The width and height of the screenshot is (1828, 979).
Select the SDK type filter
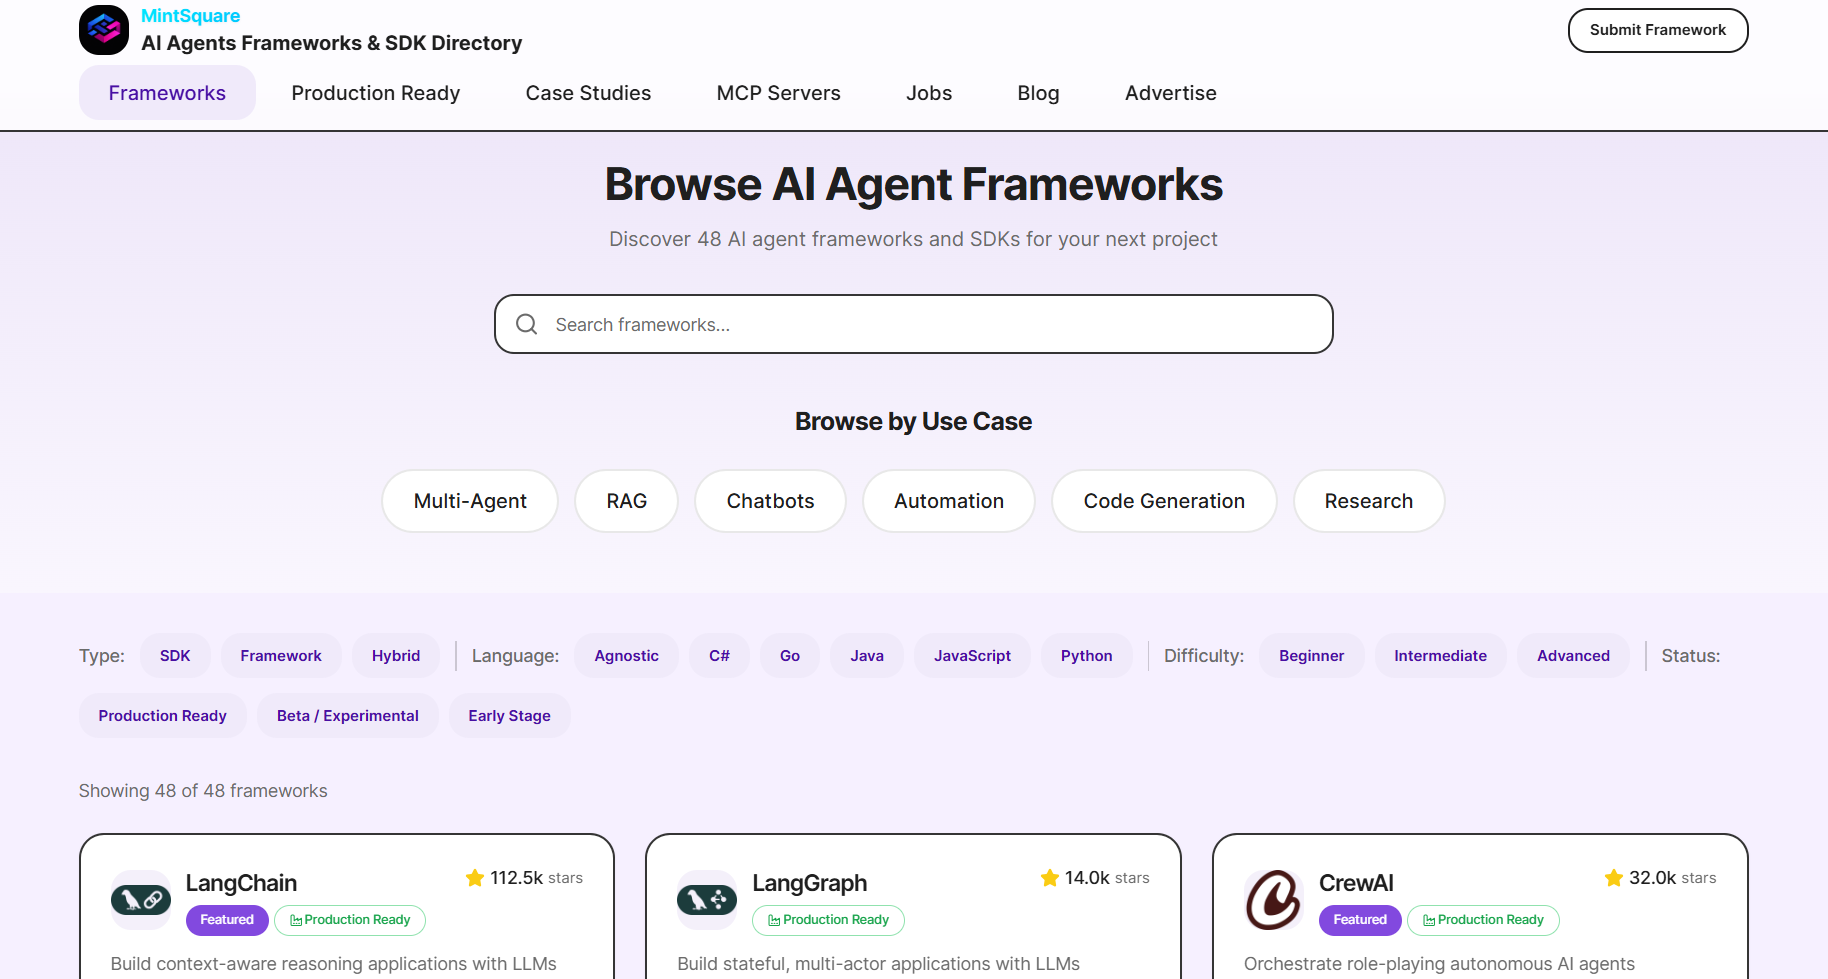click(x=175, y=655)
